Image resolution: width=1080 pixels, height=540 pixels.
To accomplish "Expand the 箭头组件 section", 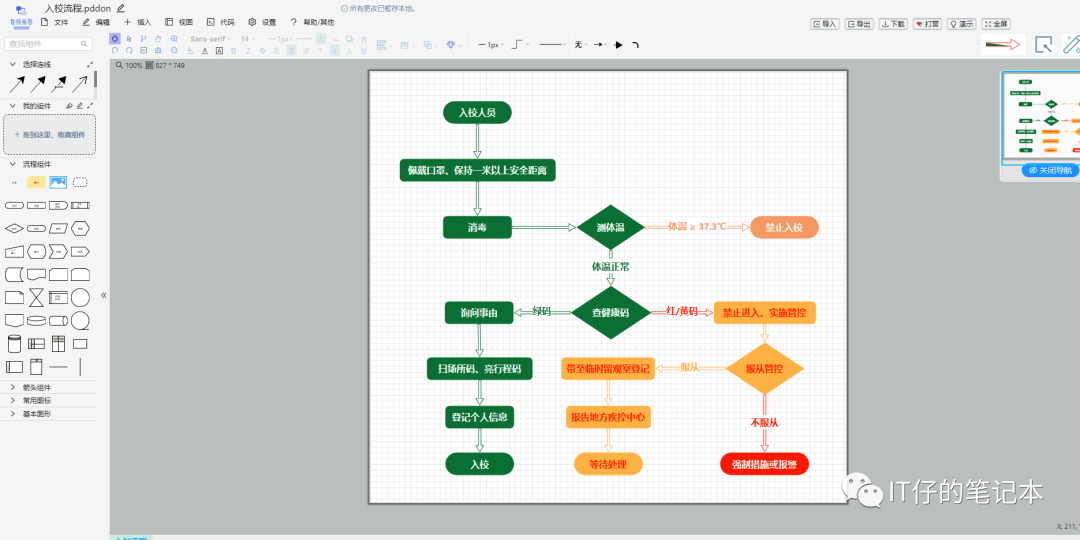I will coord(37,387).
